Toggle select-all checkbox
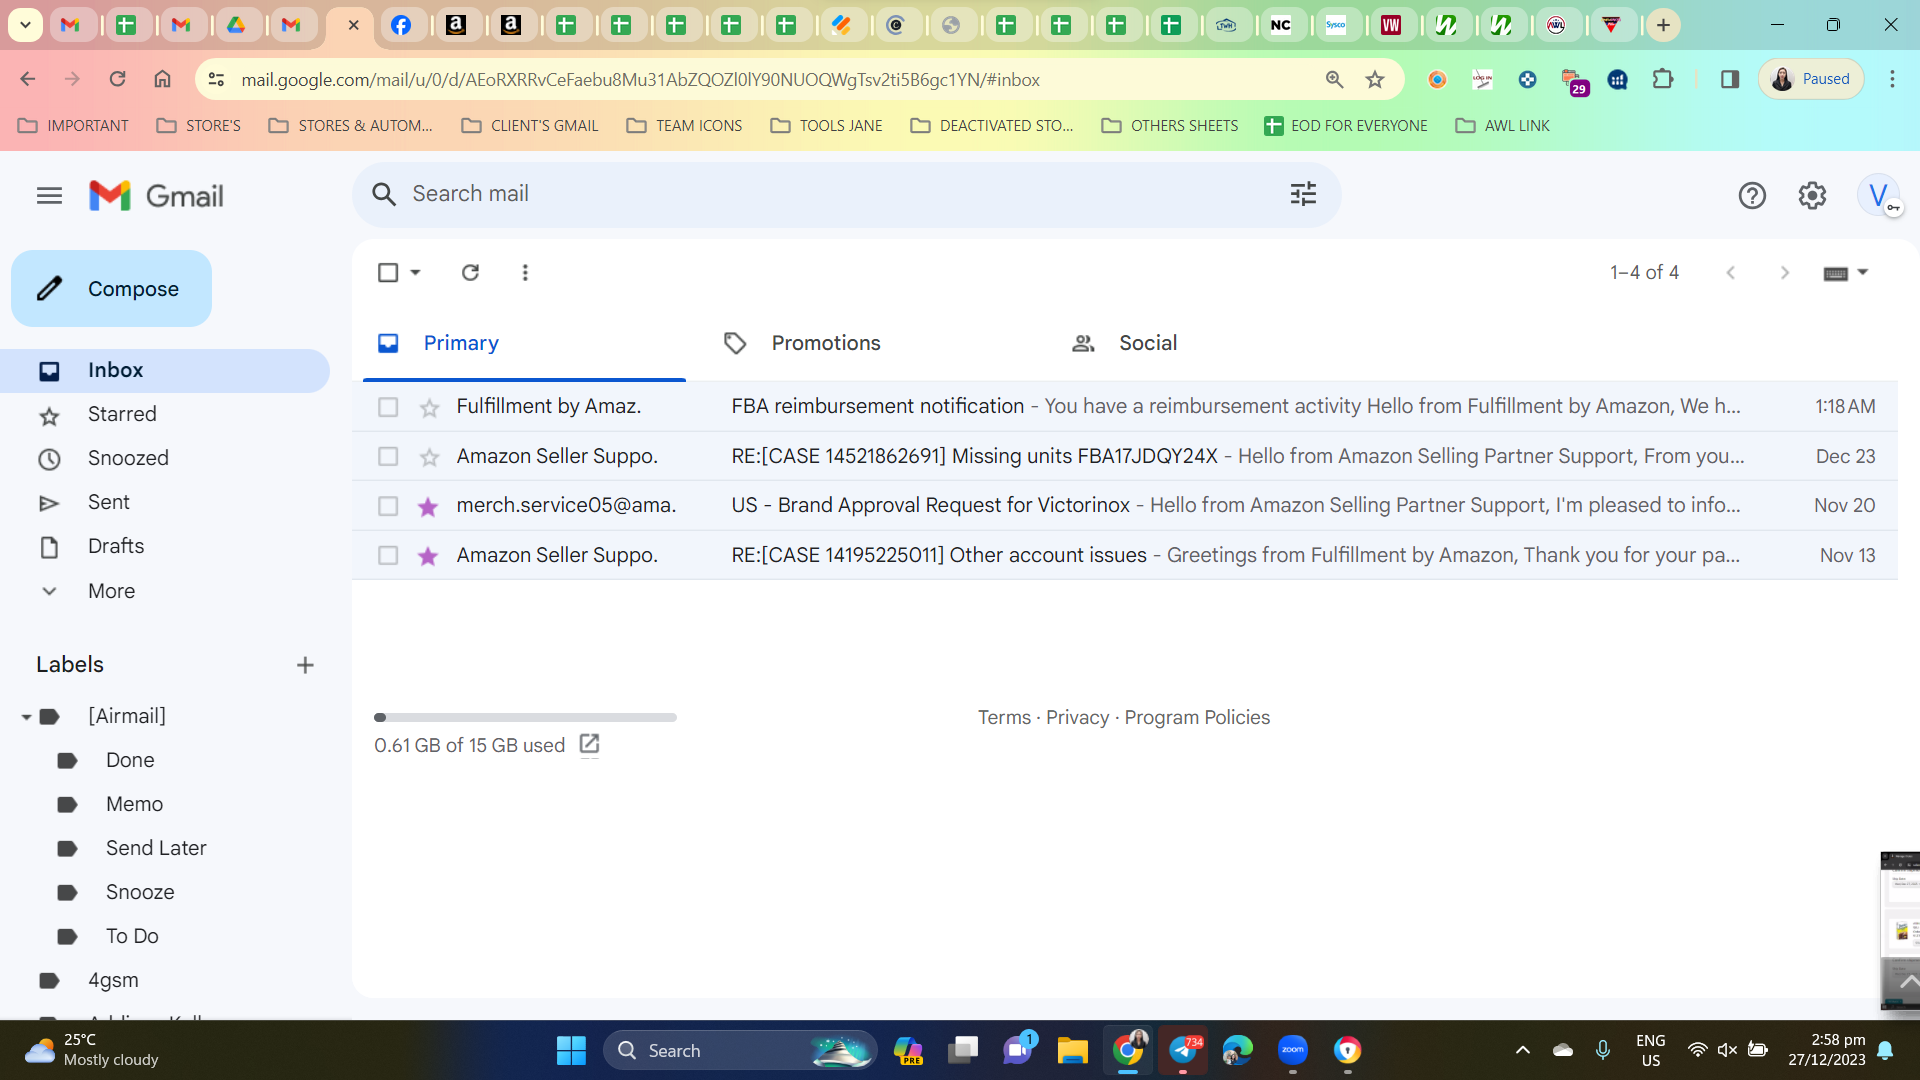Screen dimensions: 1920x1080 388,272
